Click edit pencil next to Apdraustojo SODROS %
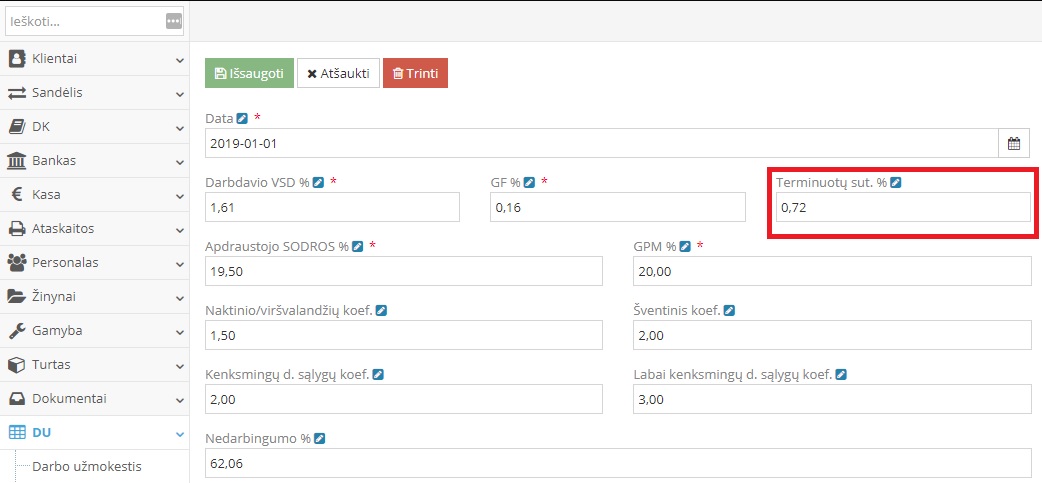 click(357, 246)
